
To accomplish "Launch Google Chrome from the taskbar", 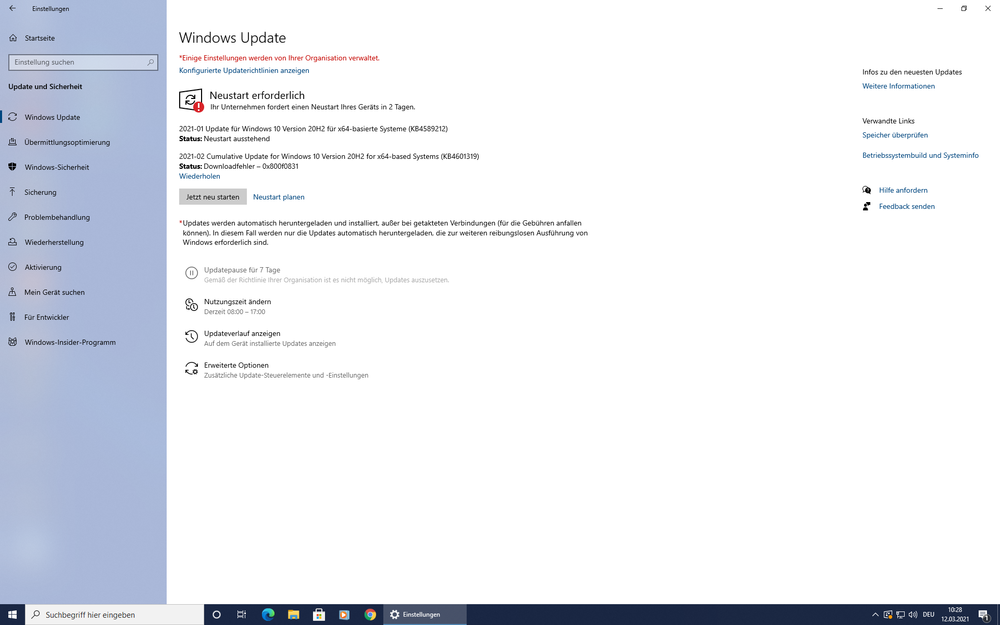I will (x=370, y=614).
